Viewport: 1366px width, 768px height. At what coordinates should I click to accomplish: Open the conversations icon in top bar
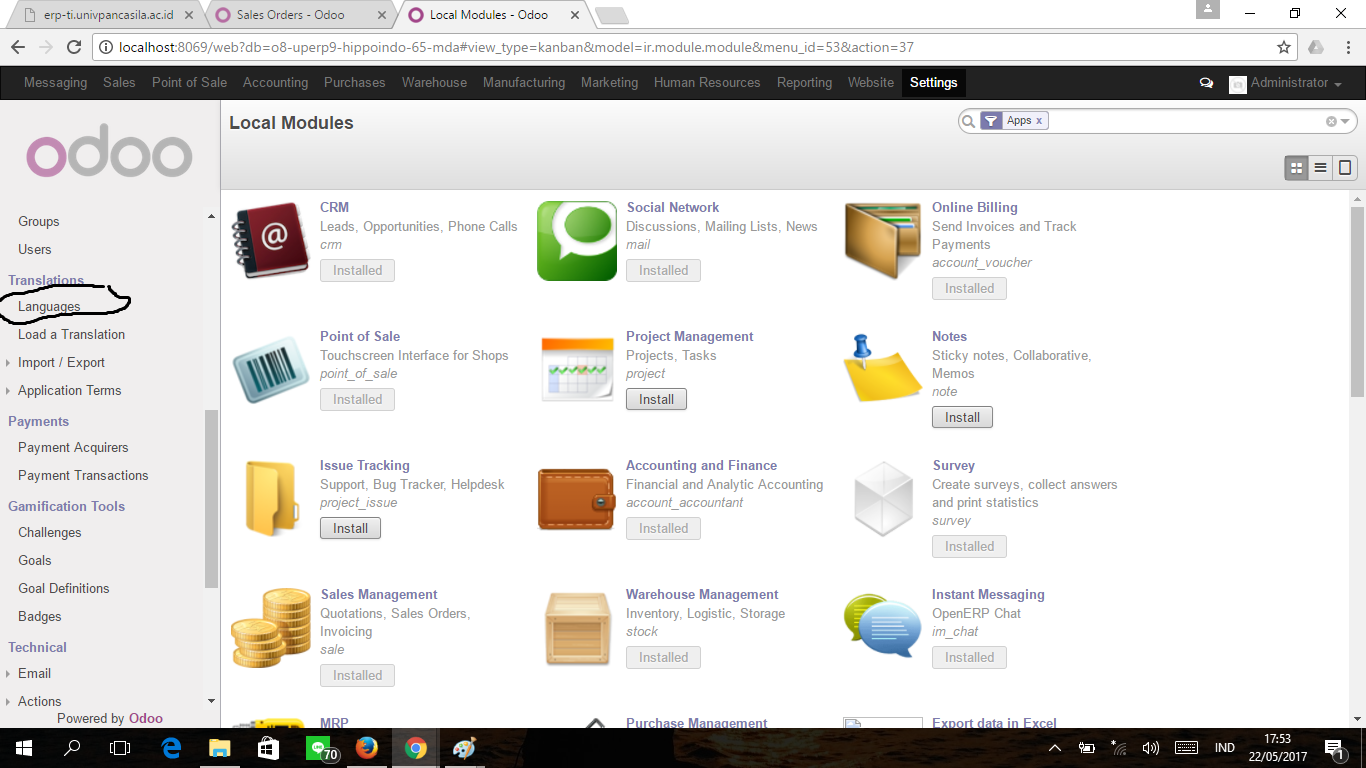[x=1206, y=83]
